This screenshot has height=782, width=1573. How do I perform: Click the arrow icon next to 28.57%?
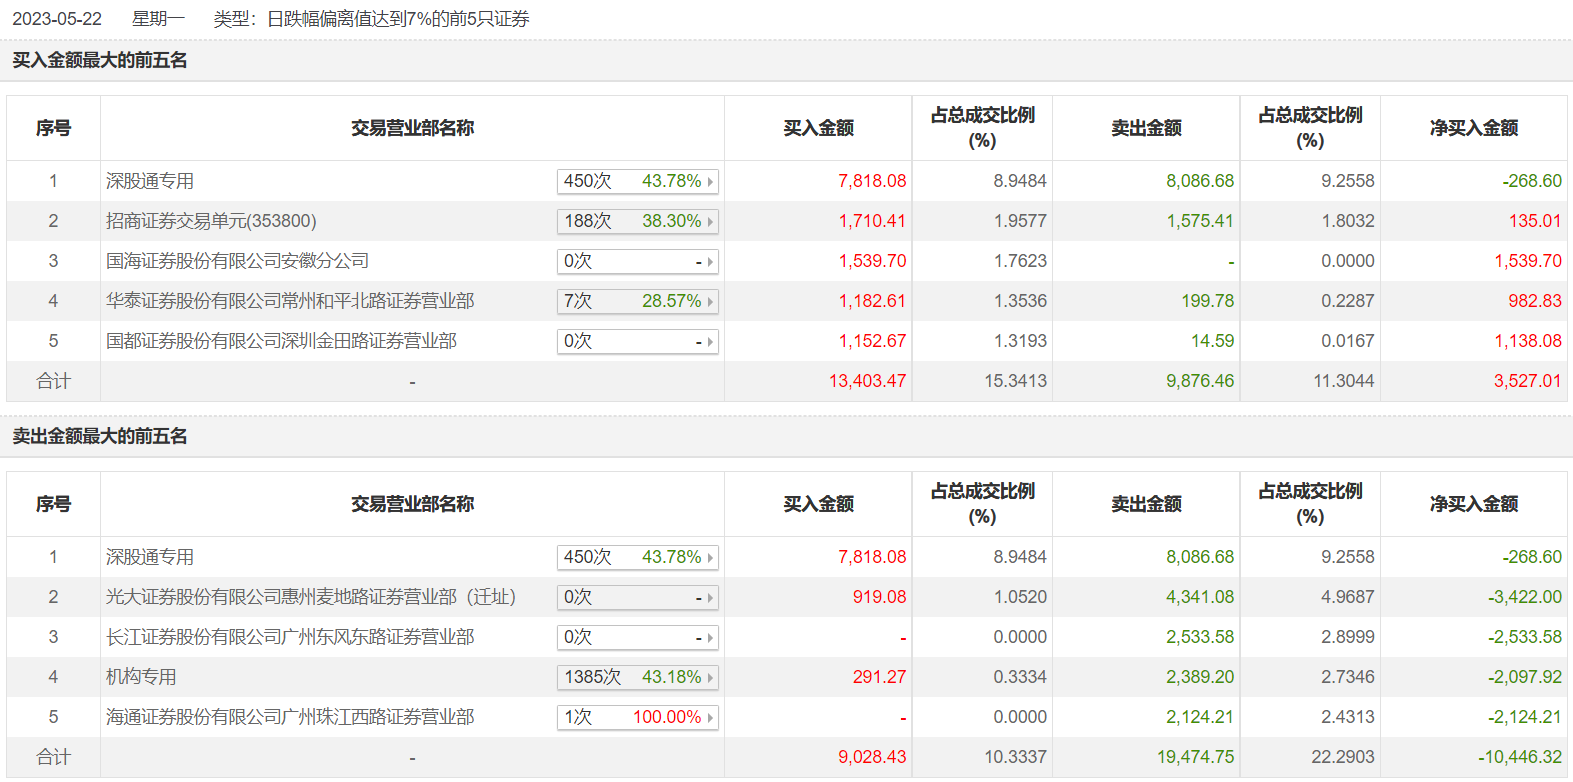pos(710,302)
